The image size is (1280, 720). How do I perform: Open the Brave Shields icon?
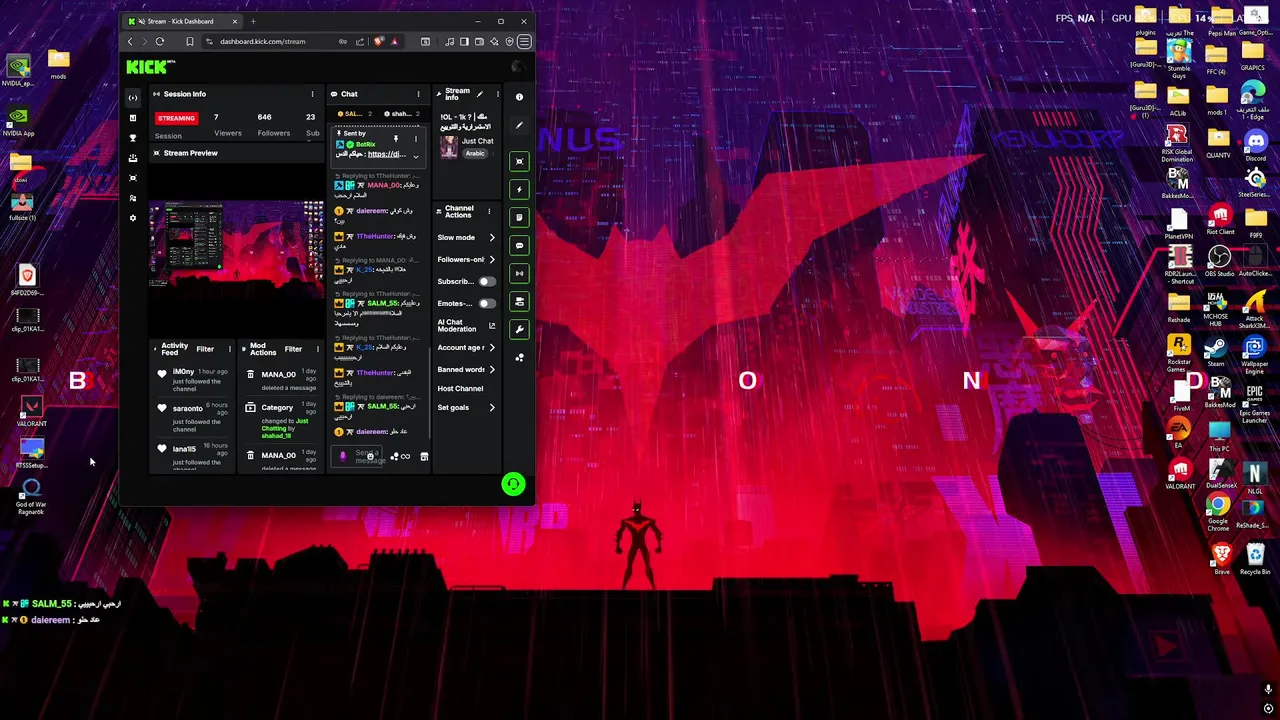click(x=378, y=42)
